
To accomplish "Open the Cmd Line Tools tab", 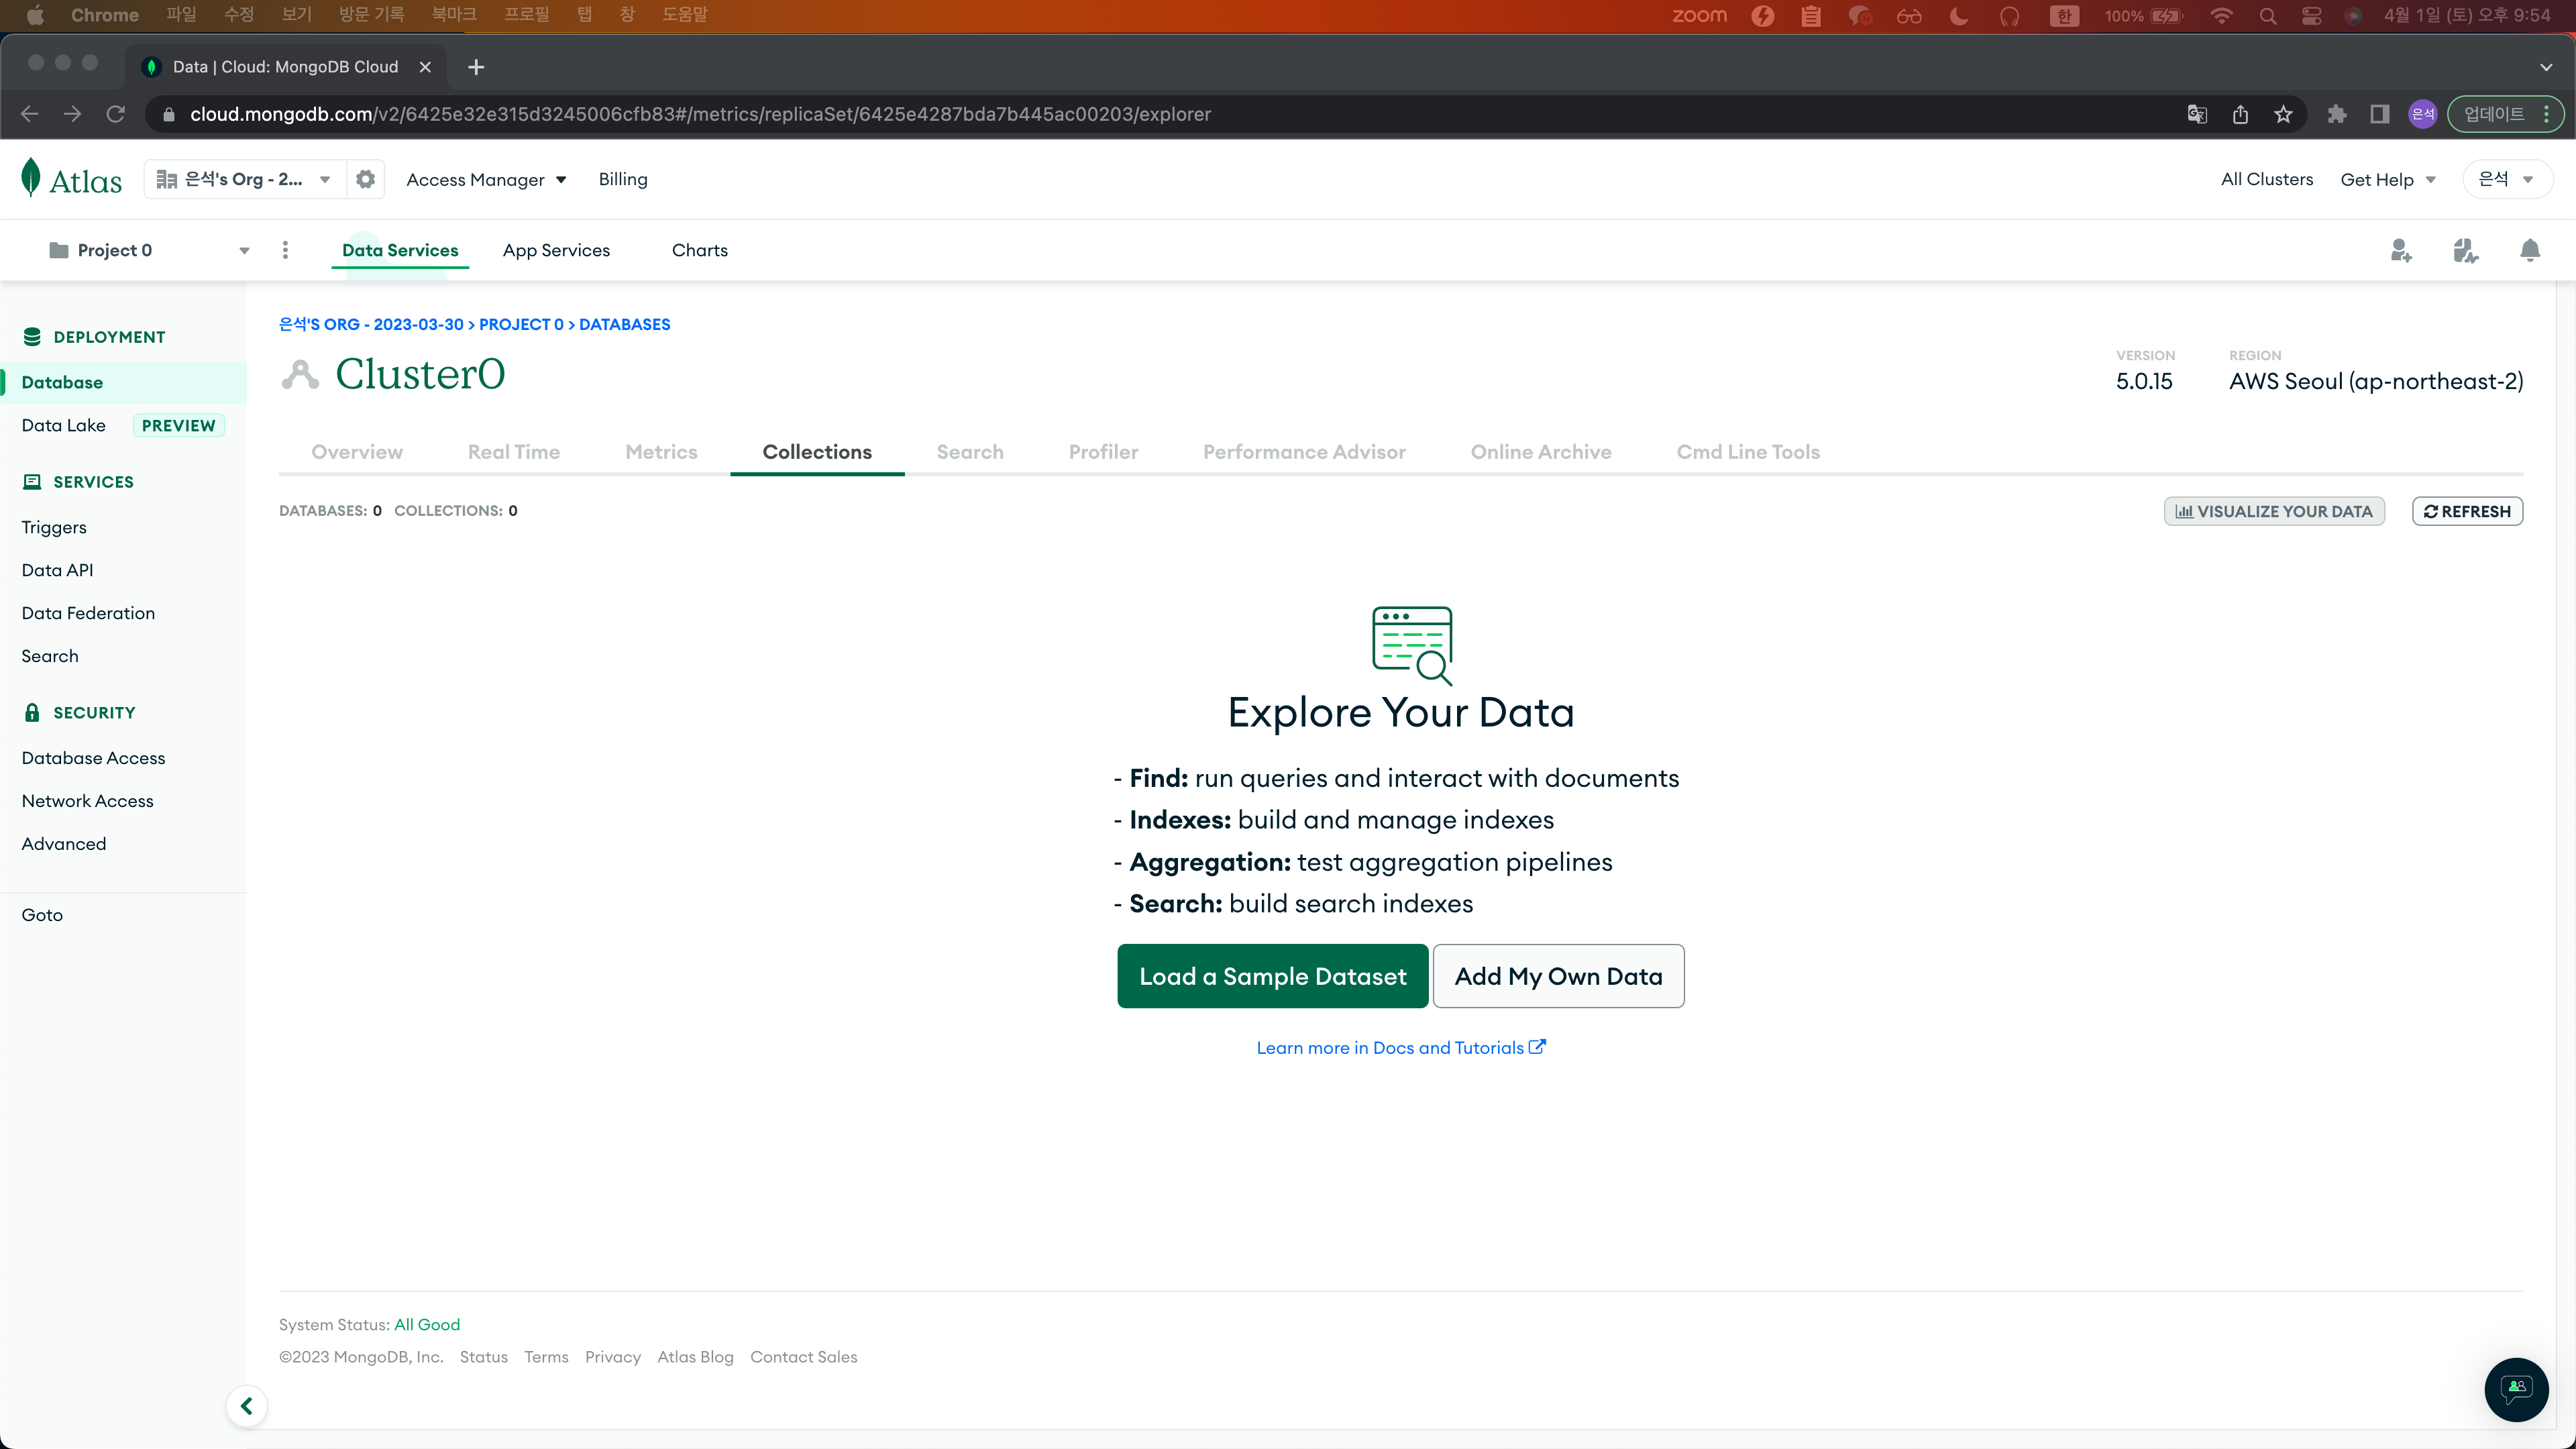I will (x=1748, y=452).
